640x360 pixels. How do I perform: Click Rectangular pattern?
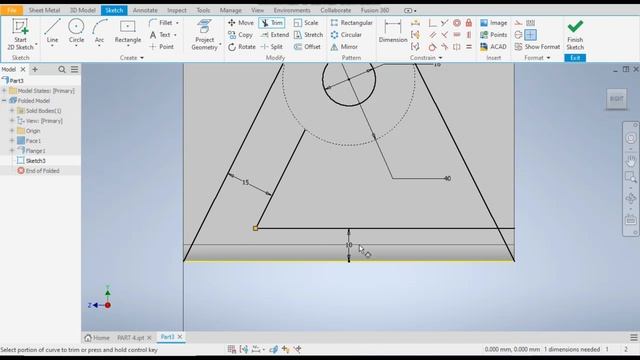pos(351,23)
